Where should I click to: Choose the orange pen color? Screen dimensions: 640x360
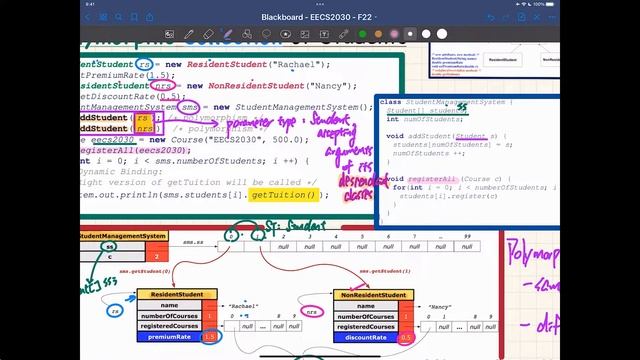tap(378, 34)
